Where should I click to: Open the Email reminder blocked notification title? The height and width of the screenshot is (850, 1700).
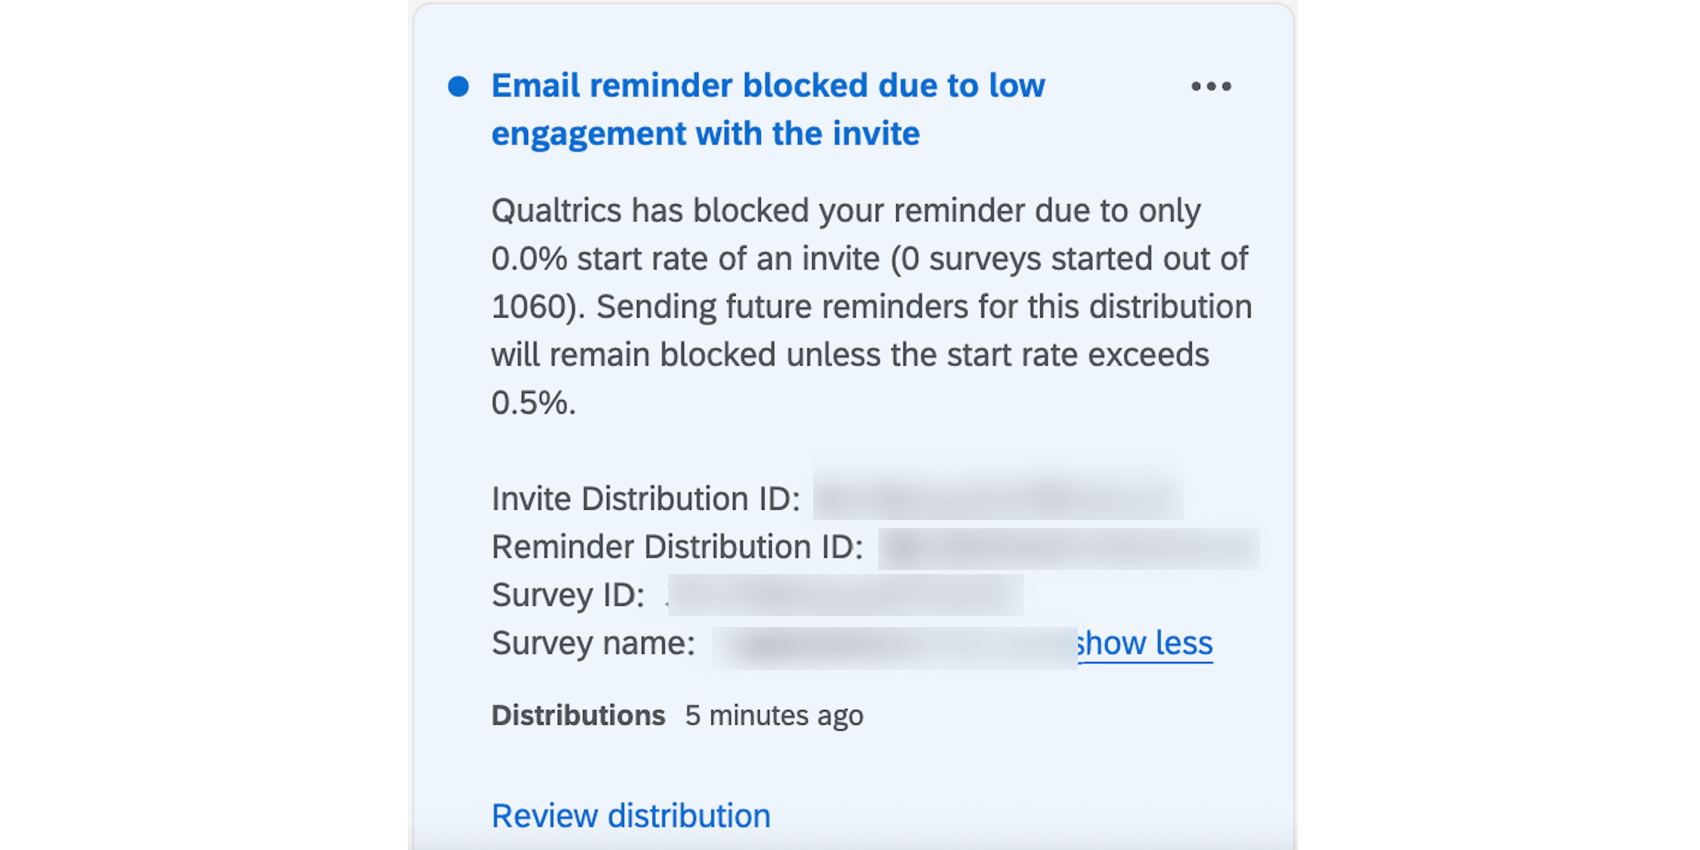point(768,108)
